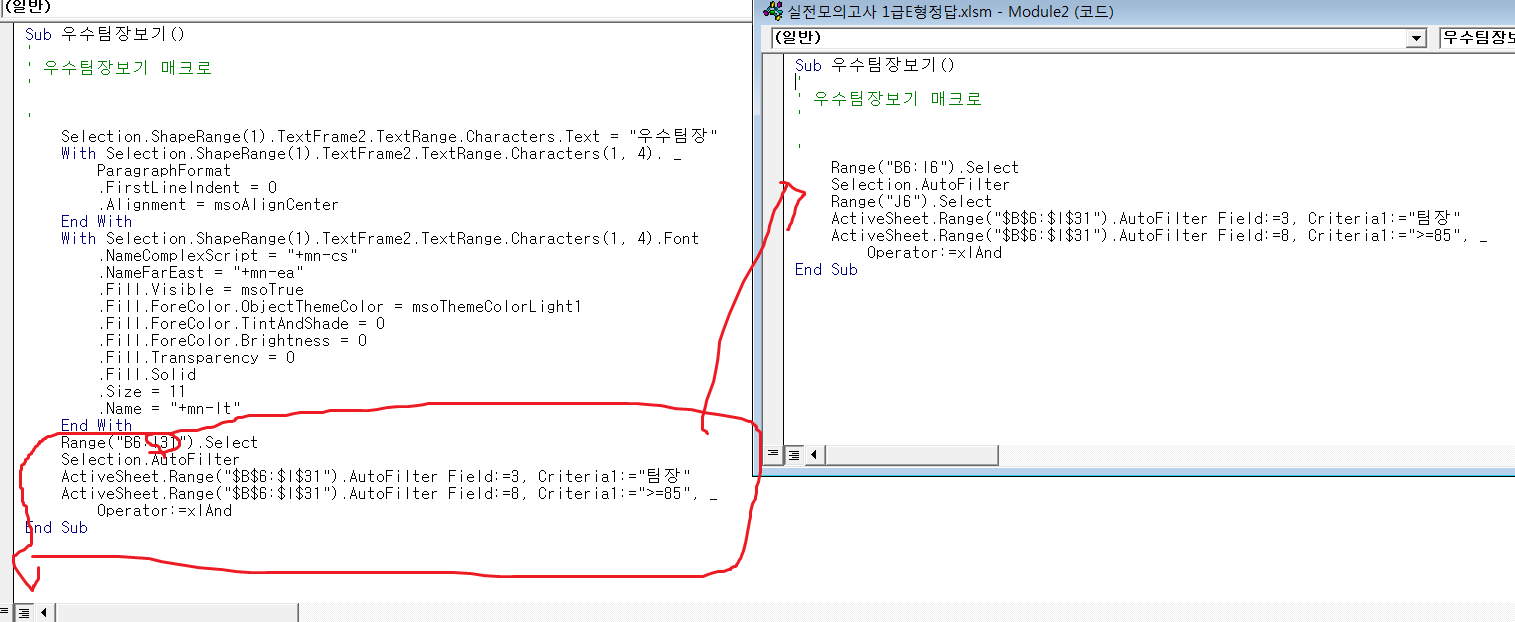Click the horizontal scrollbar thumb in Module2 window
Viewport: 1515px width, 622px height.
[x=910, y=455]
